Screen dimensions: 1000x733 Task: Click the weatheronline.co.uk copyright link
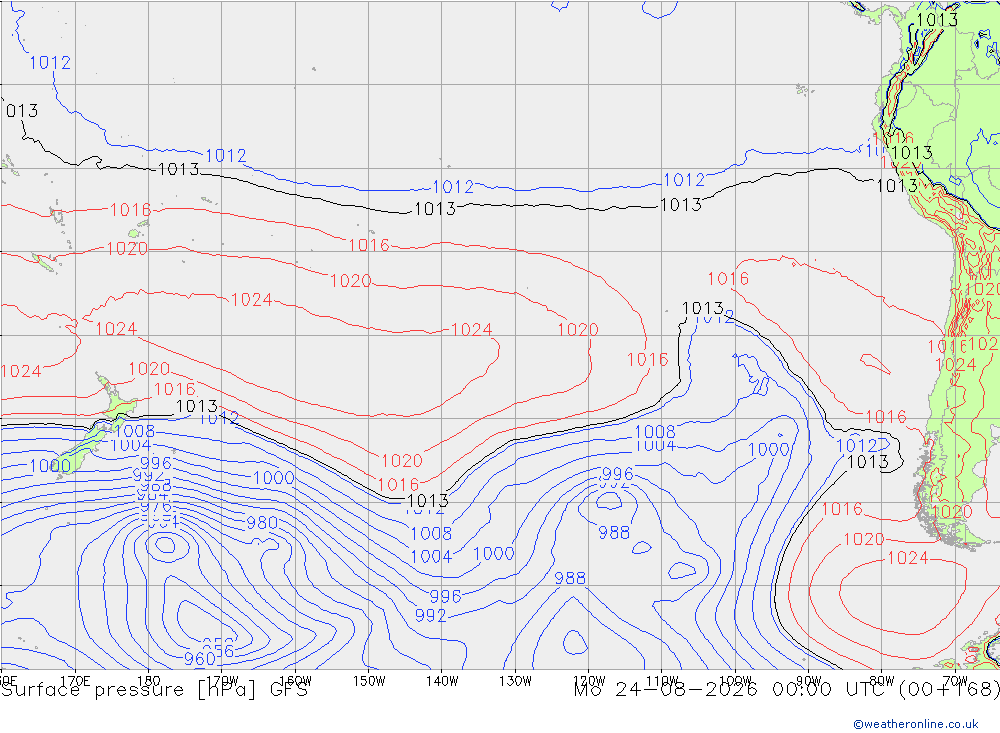click(916, 724)
